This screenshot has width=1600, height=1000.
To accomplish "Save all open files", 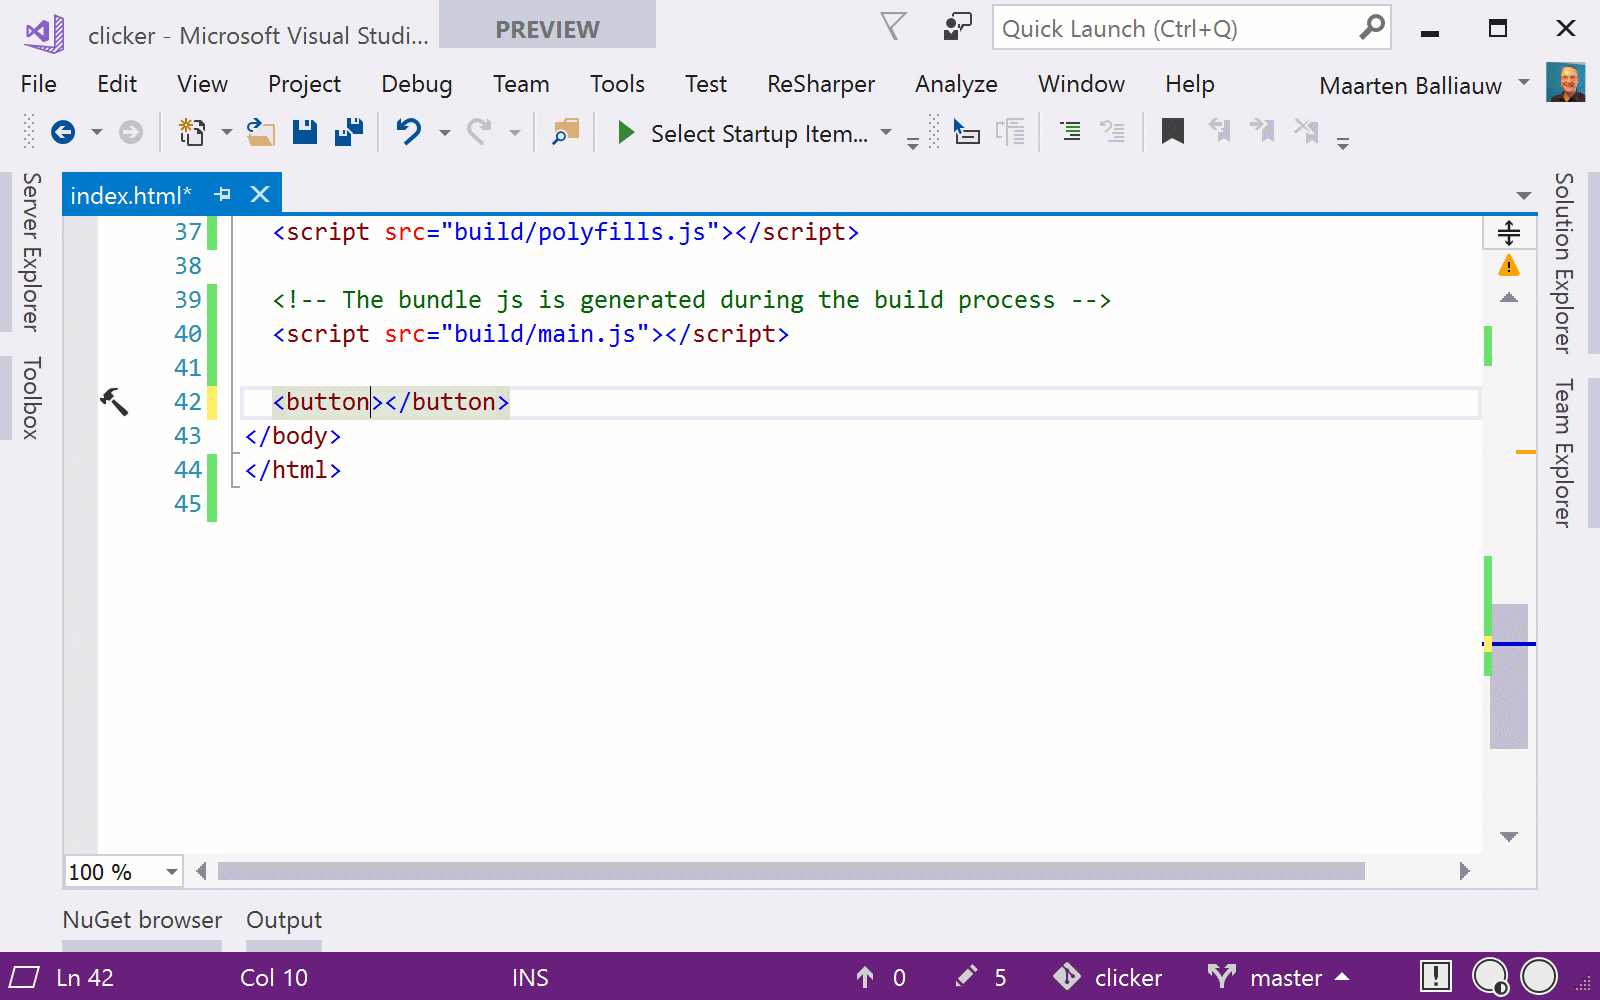I will point(347,131).
